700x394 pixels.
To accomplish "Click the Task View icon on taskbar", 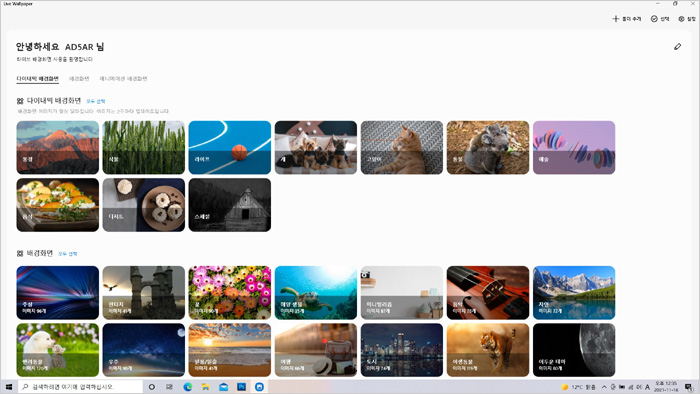I will (169, 387).
